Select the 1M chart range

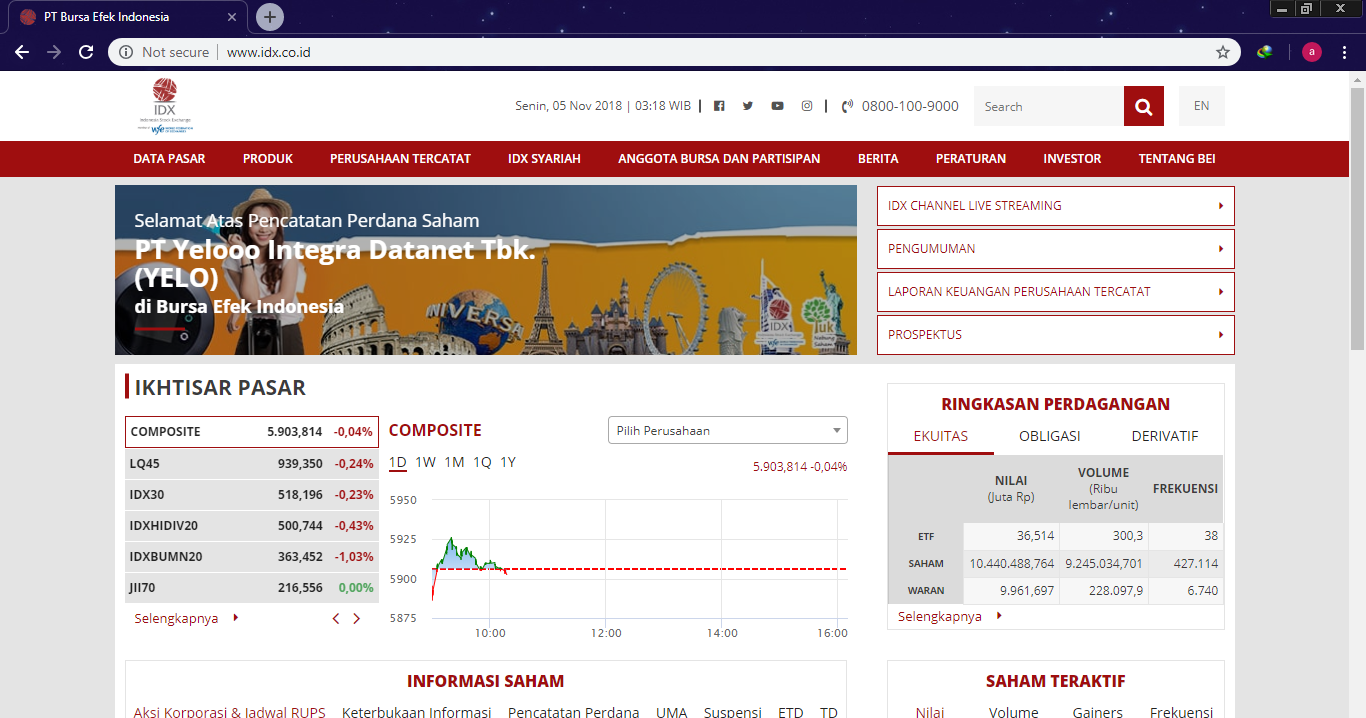coord(455,462)
